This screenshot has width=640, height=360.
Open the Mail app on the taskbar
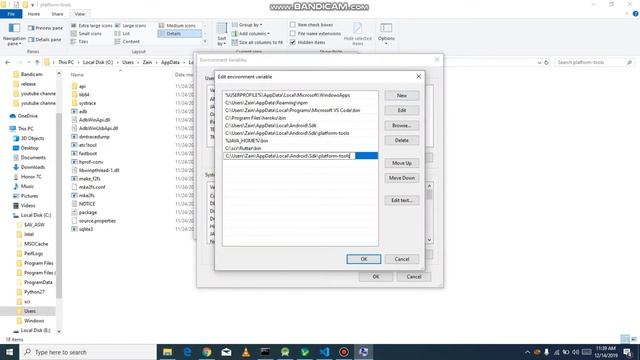click(x=227, y=352)
